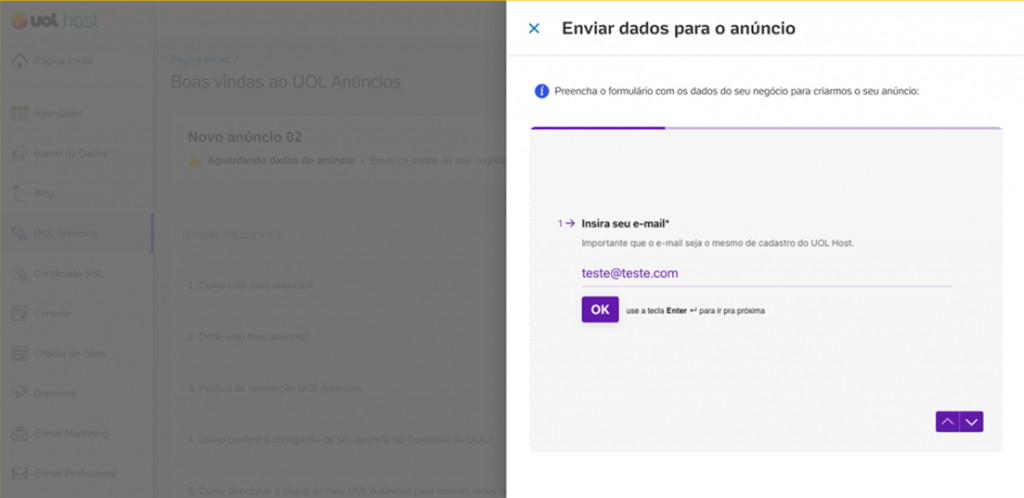Expand FAQ 1. Como criar meu anúncio?
The image size is (1024, 498).
click(250, 286)
